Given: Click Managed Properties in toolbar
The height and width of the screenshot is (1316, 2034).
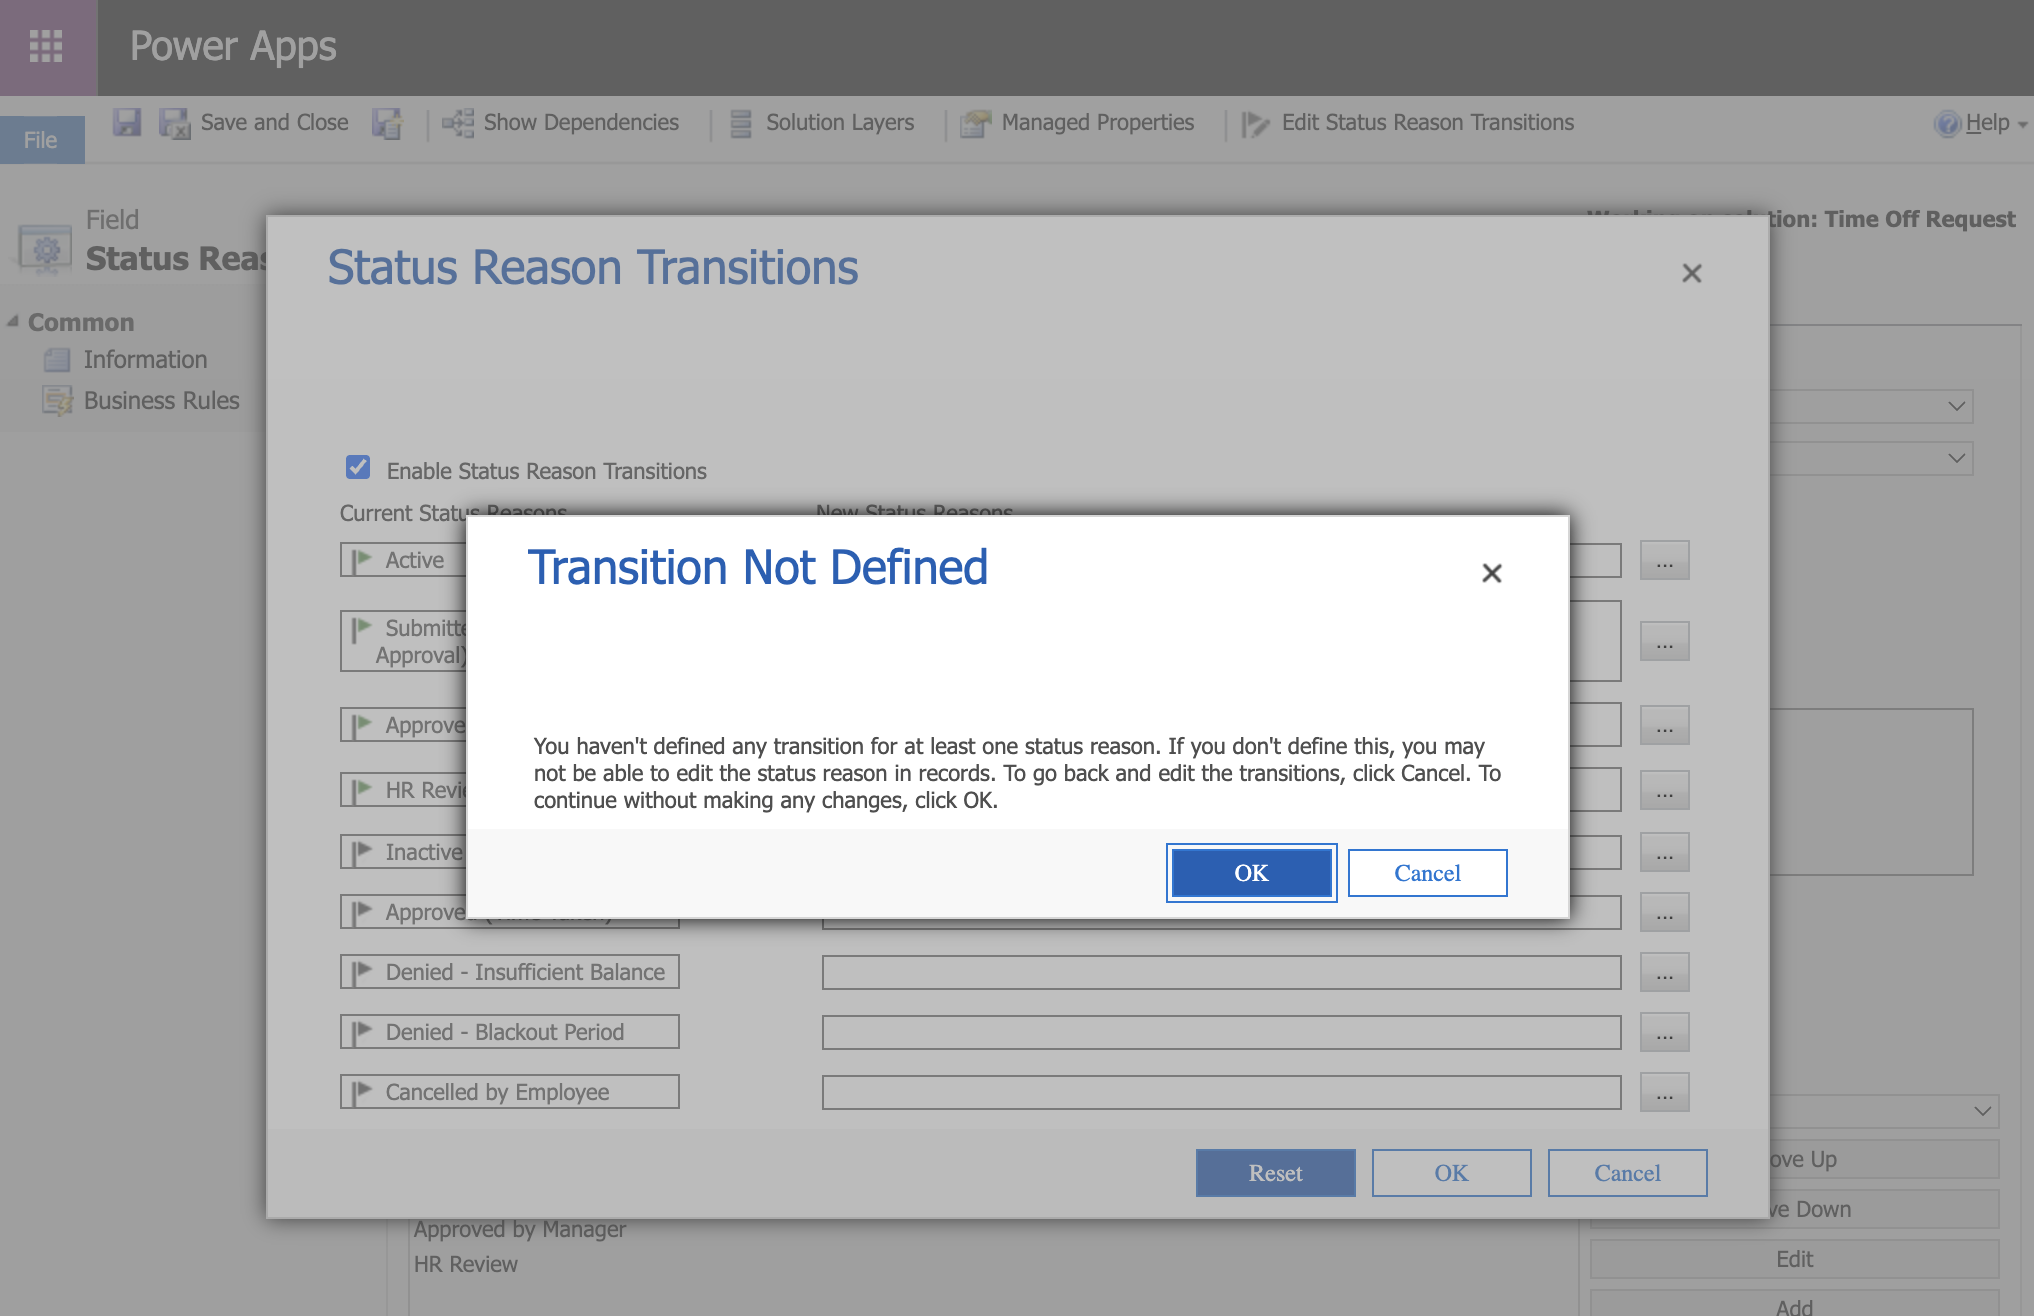Looking at the screenshot, I should (1097, 123).
